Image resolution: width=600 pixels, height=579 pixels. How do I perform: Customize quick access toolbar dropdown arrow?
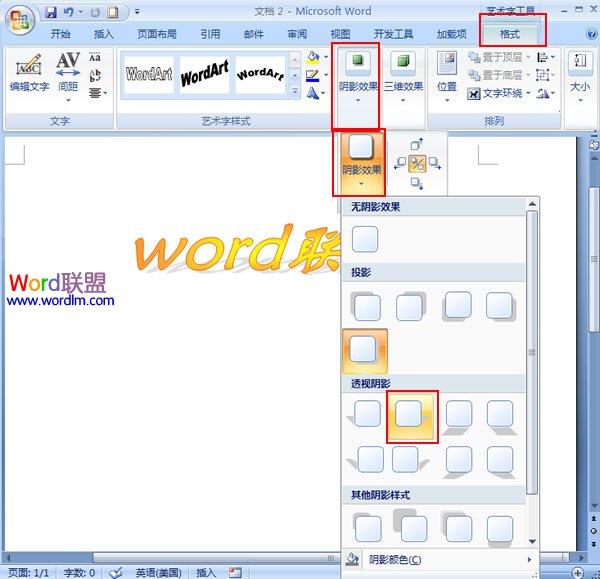click(137, 12)
